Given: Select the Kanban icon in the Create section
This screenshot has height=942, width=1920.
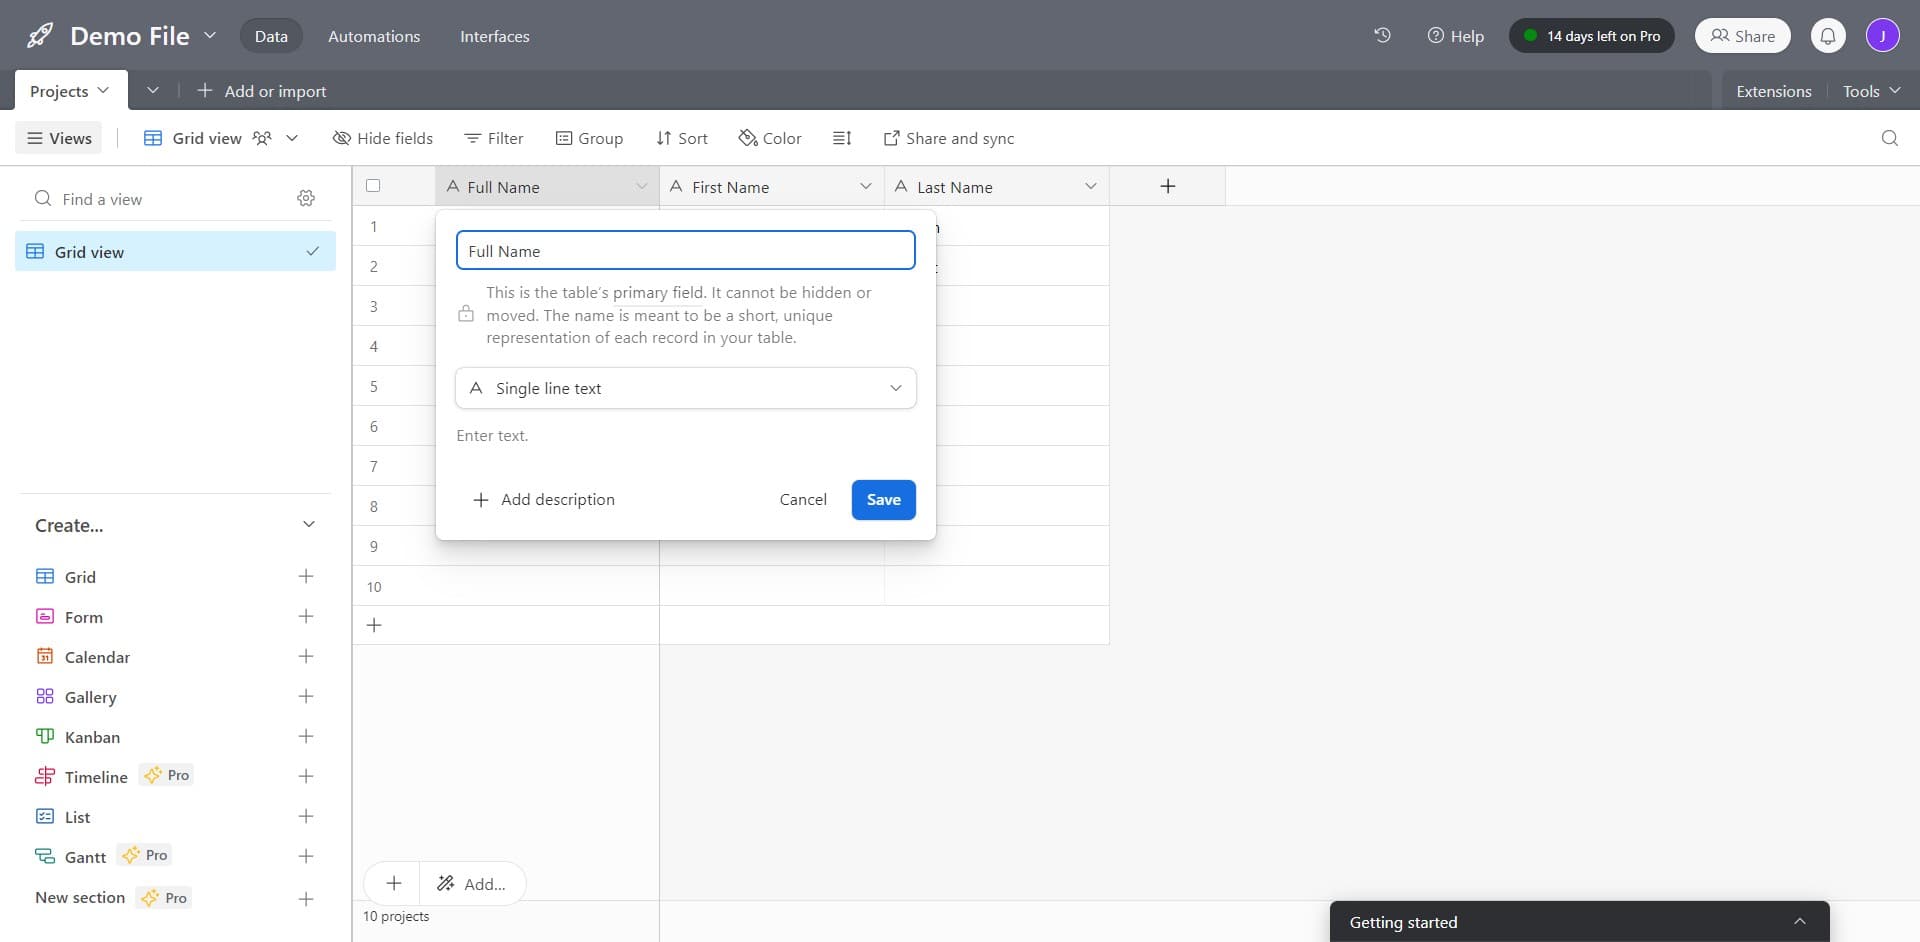Looking at the screenshot, I should [x=45, y=737].
